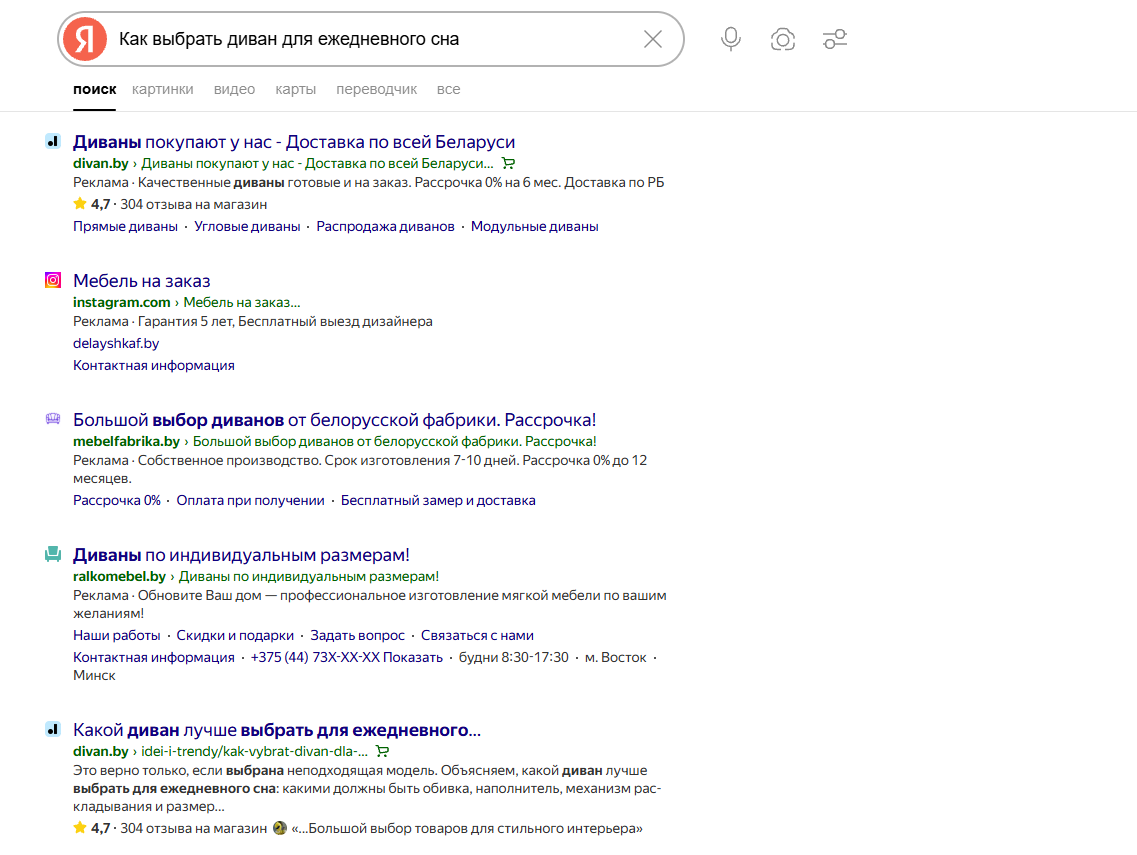The height and width of the screenshot is (855, 1137).
Task: Click the divan.by favicon beside 'Какой диван лучше выбрать'
Action: pos(53,730)
